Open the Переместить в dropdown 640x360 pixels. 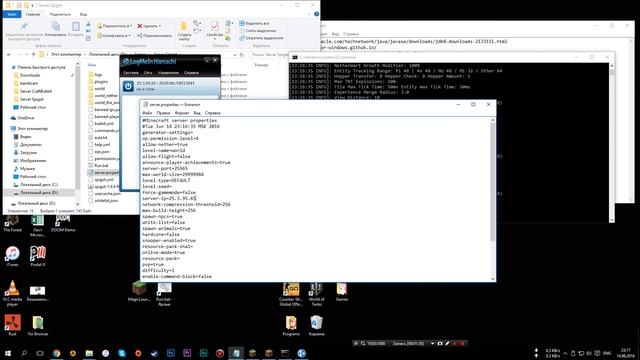[114, 26]
